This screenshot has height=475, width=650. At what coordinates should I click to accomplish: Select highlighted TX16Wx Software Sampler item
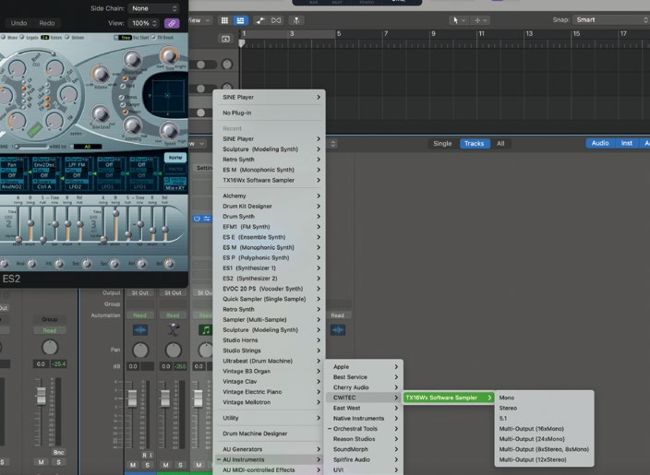click(449, 397)
